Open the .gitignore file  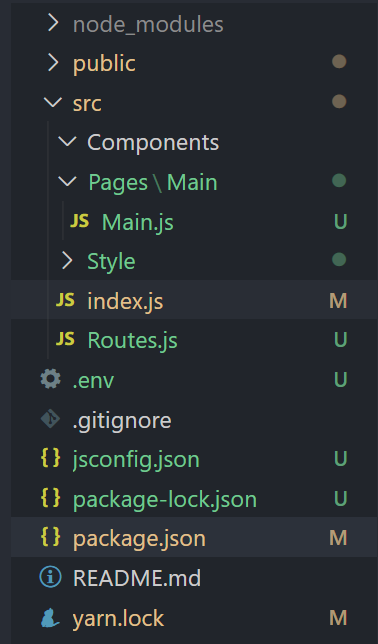point(122,421)
